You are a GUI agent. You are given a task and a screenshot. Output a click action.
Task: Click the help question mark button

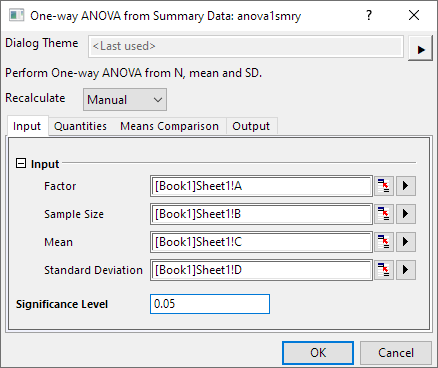click(x=369, y=15)
